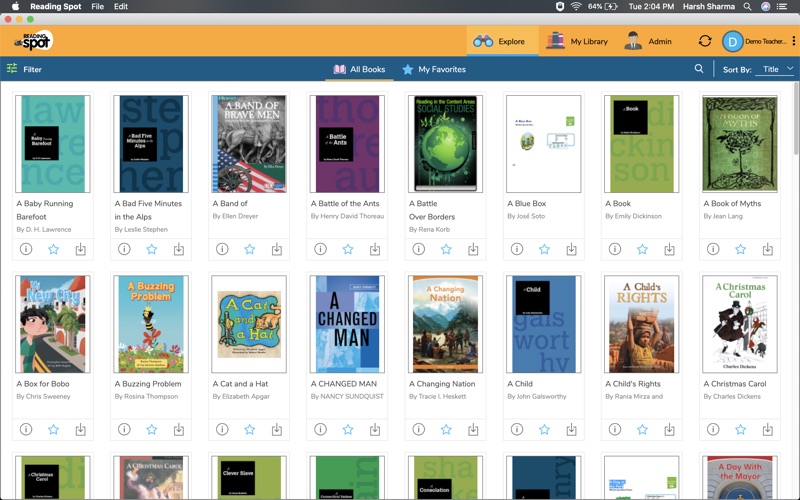Open info for A Battle of the Ants
This screenshot has height=500, width=800.
pos(320,249)
